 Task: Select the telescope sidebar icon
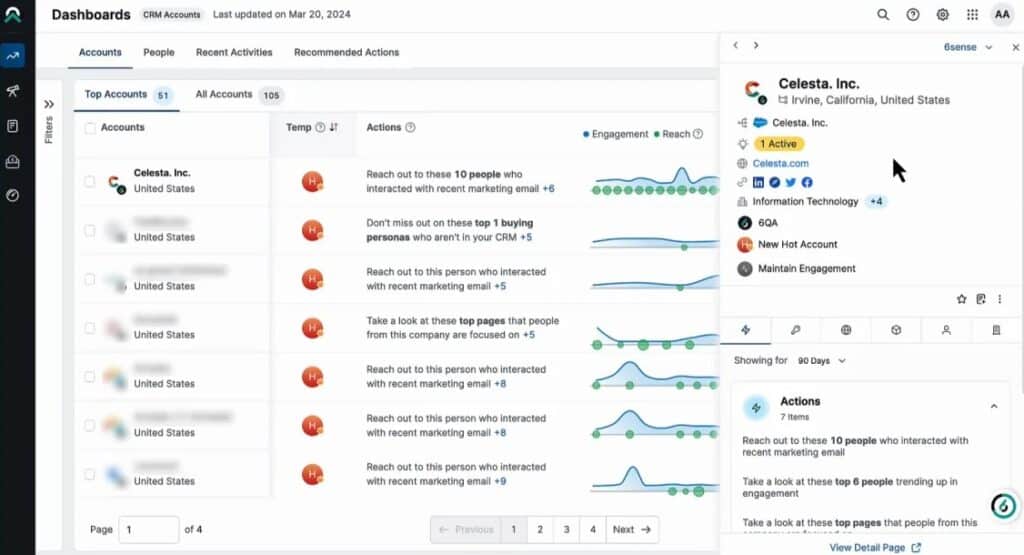click(x=12, y=91)
